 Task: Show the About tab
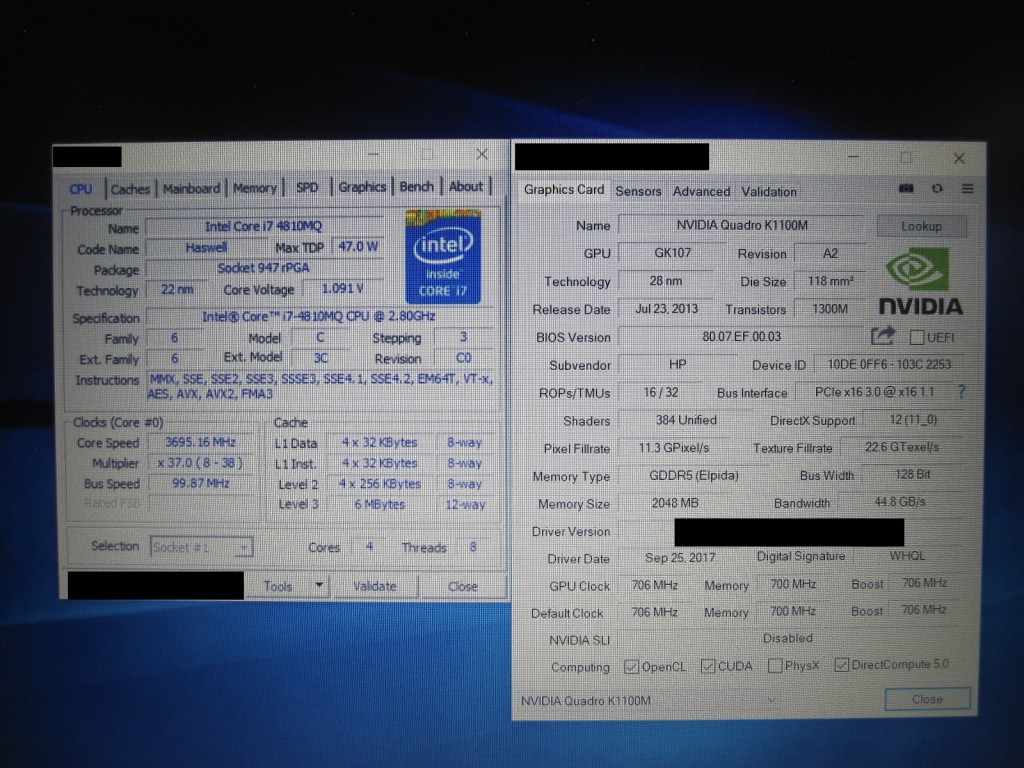tap(466, 186)
